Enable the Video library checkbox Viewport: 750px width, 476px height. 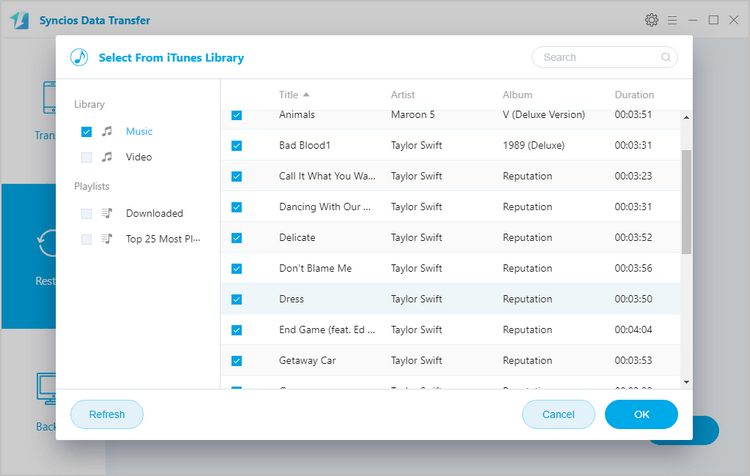(86, 157)
